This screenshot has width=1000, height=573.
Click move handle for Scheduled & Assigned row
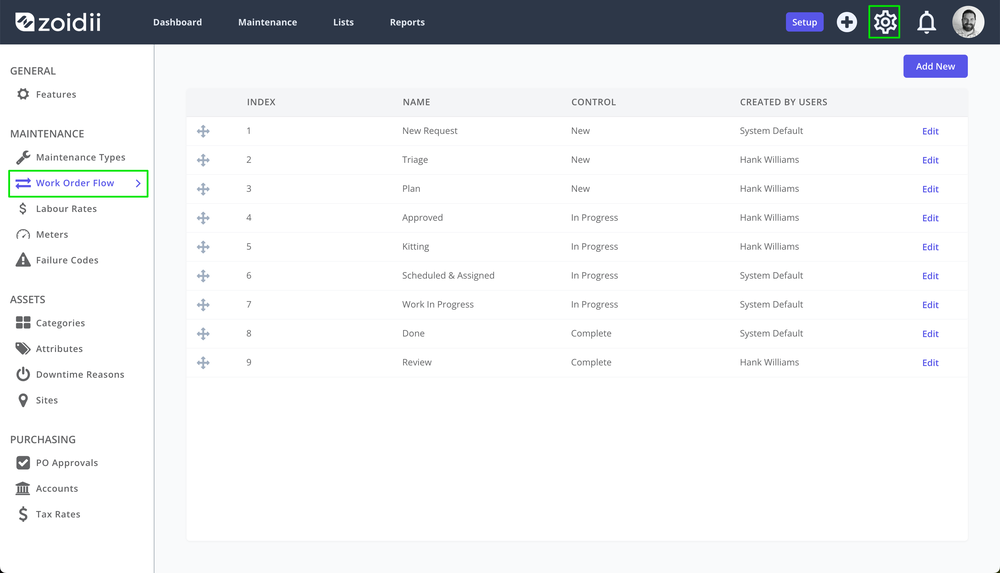(203, 276)
